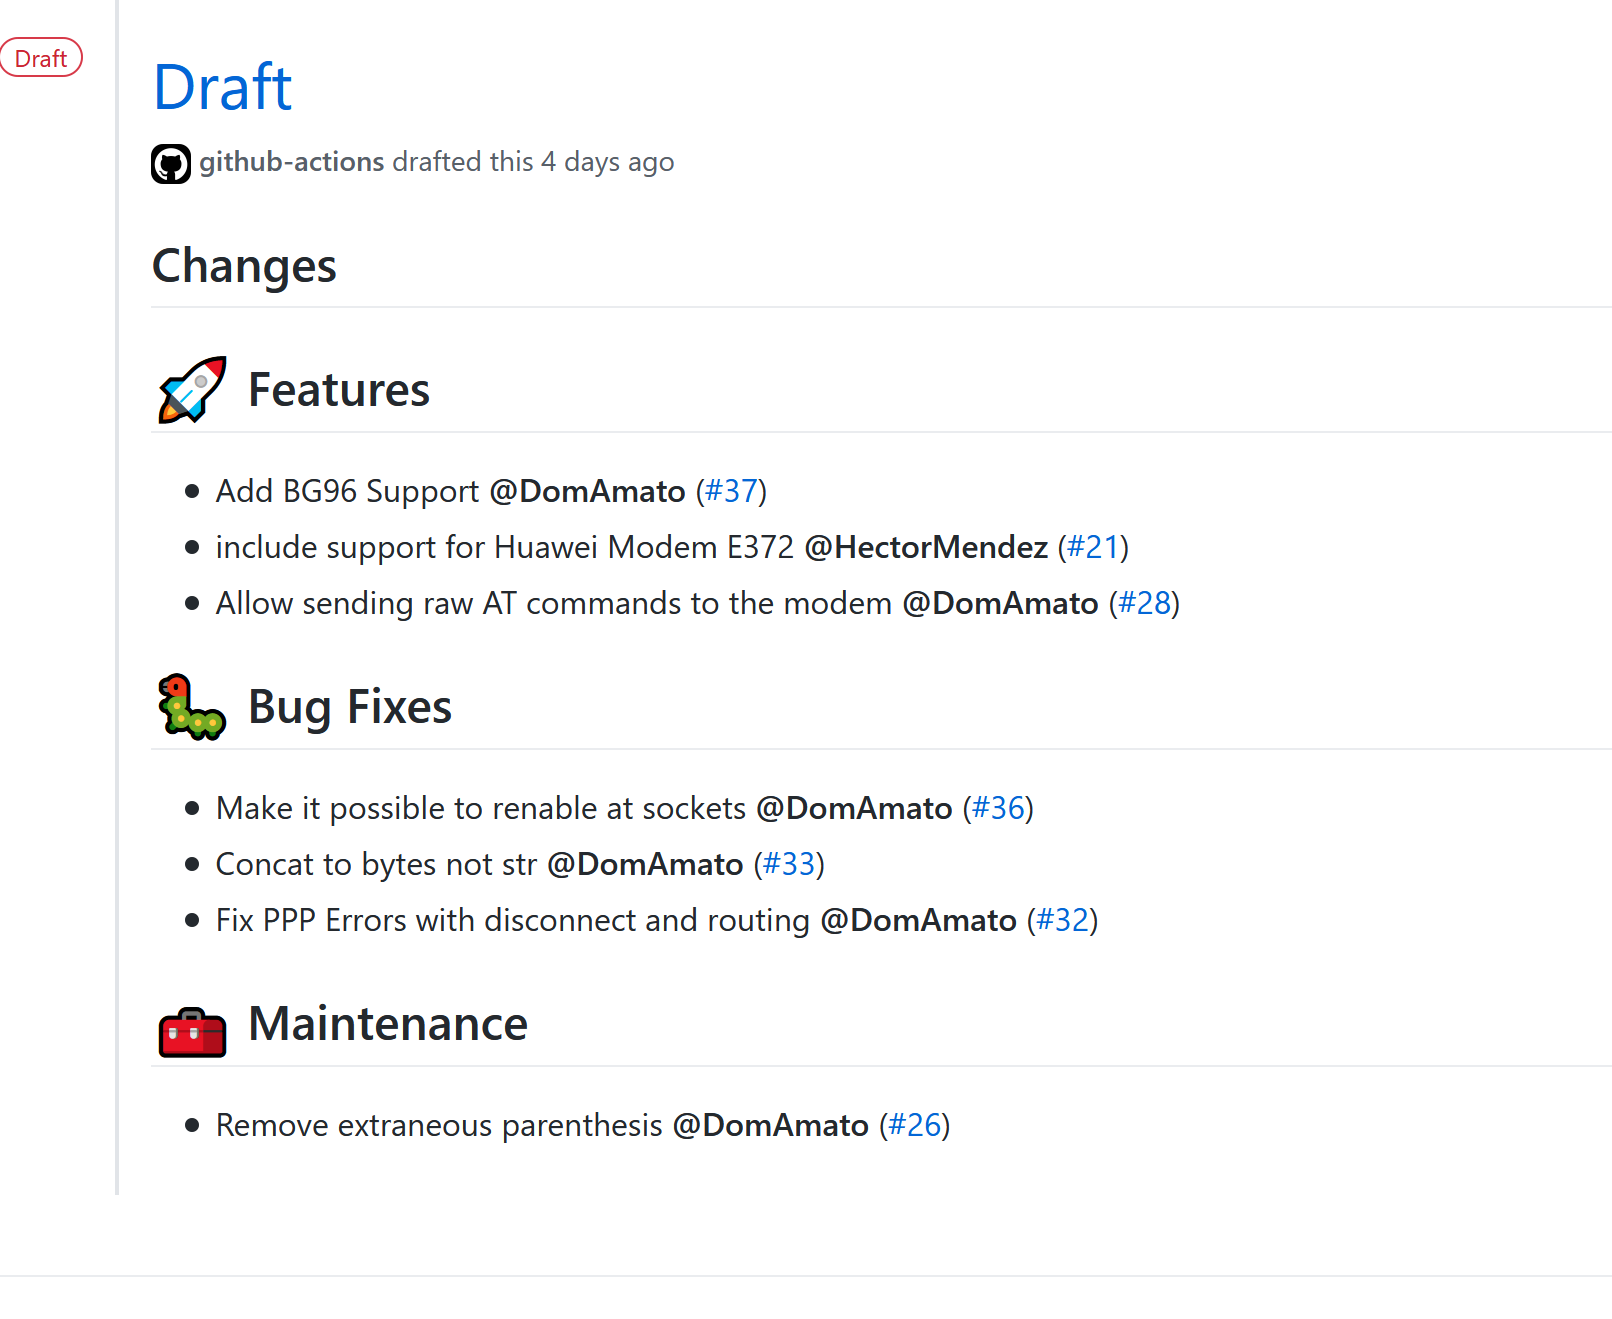The width and height of the screenshot is (1612, 1319).
Task: Click 'Add BG96 Support' text
Action: pyautogui.click(x=347, y=491)
